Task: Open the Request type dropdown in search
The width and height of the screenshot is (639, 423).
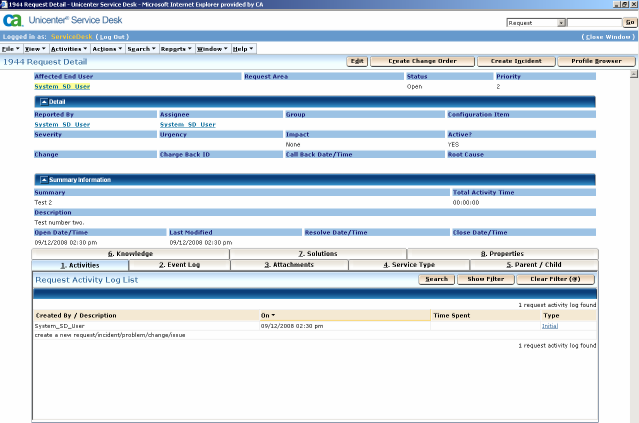Action: [536, 22]
